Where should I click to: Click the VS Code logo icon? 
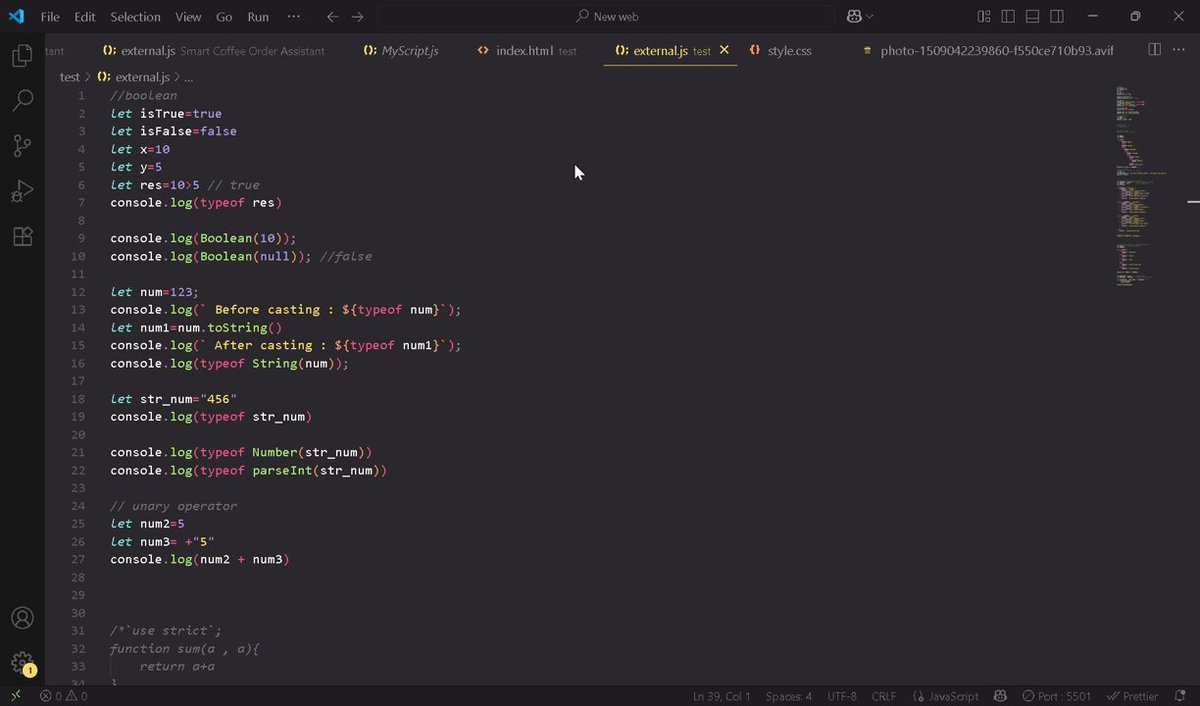click(16, 16)
